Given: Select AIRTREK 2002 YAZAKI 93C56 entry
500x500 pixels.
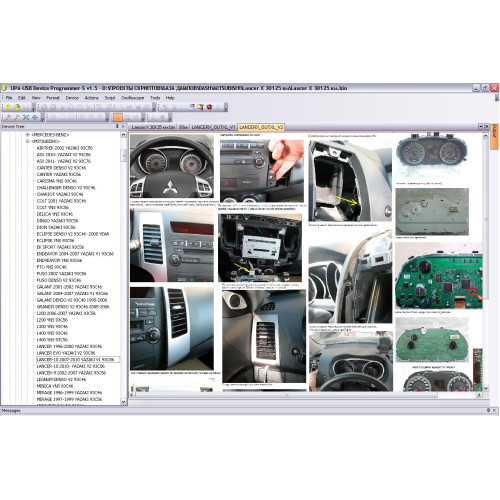Looking at the screenshot, I should tap(65, 148).
